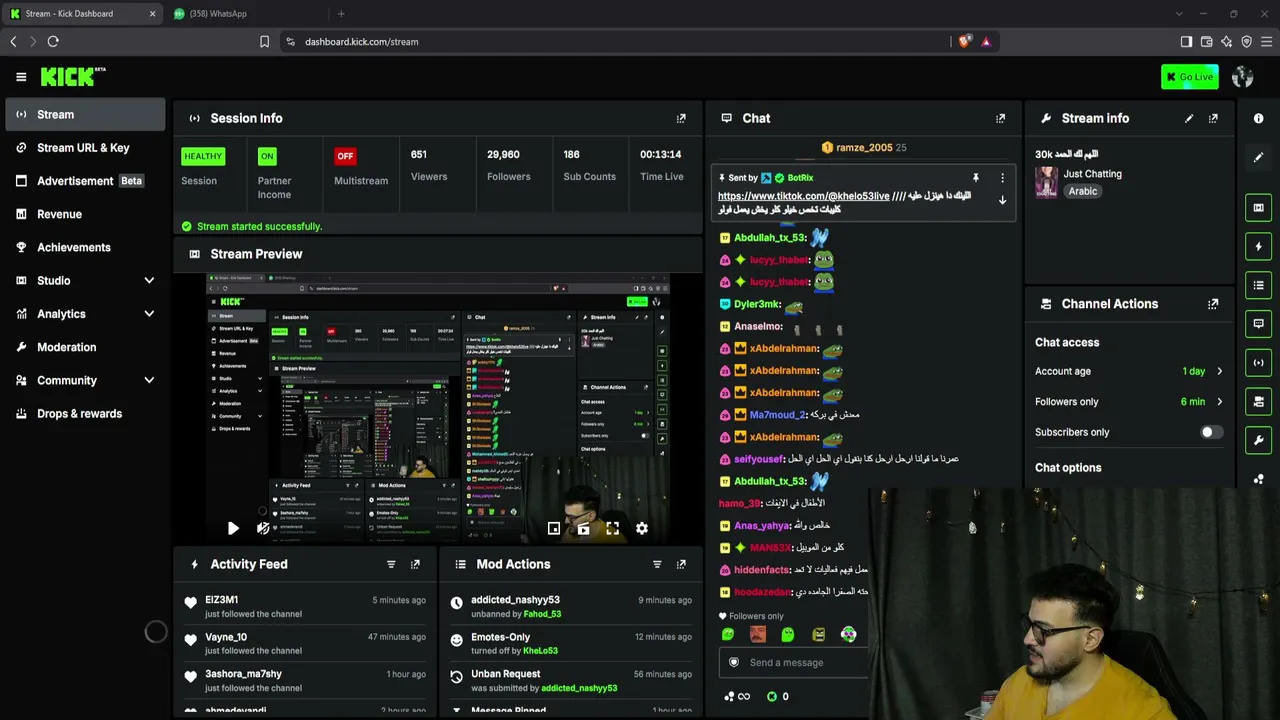Open KheLo53 link in the Emotes-Only mod action
The height and width of the screenshot is (720, 1280).
pos(540,651)
